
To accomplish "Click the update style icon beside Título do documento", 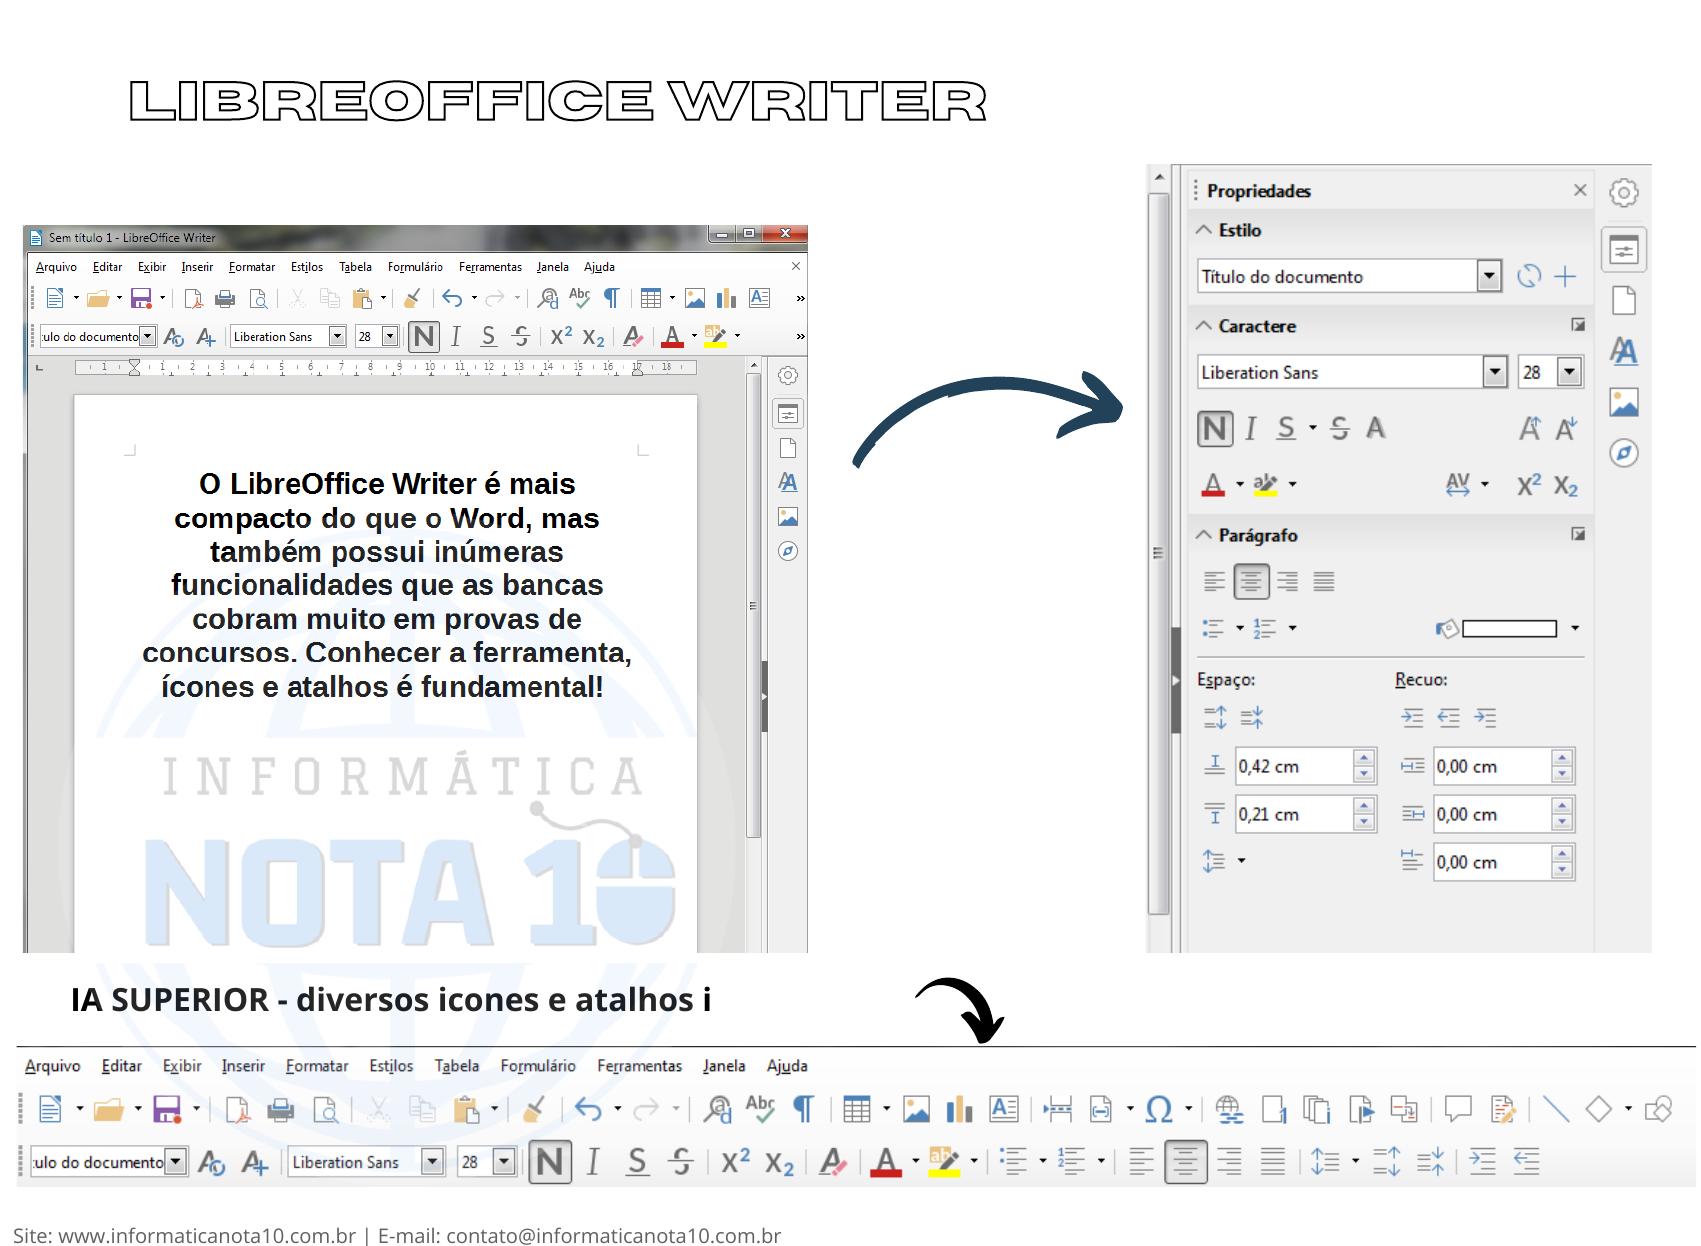I will click(x=1528, y=277).
